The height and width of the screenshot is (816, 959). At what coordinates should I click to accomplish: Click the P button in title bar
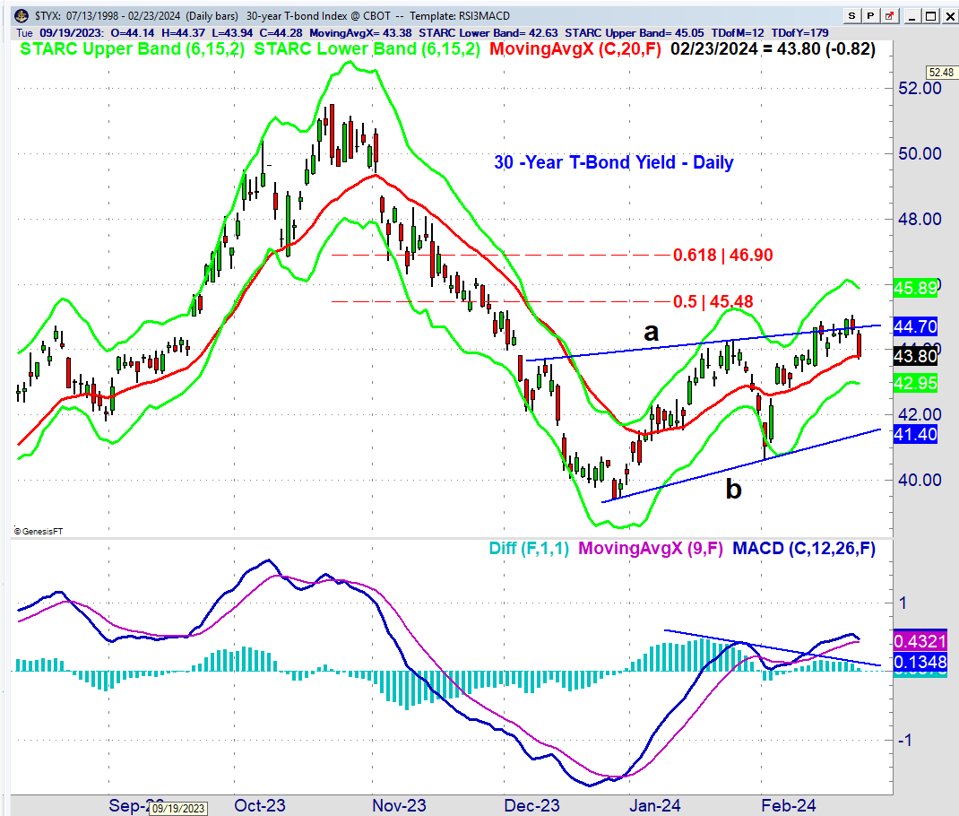pos(869,16)
